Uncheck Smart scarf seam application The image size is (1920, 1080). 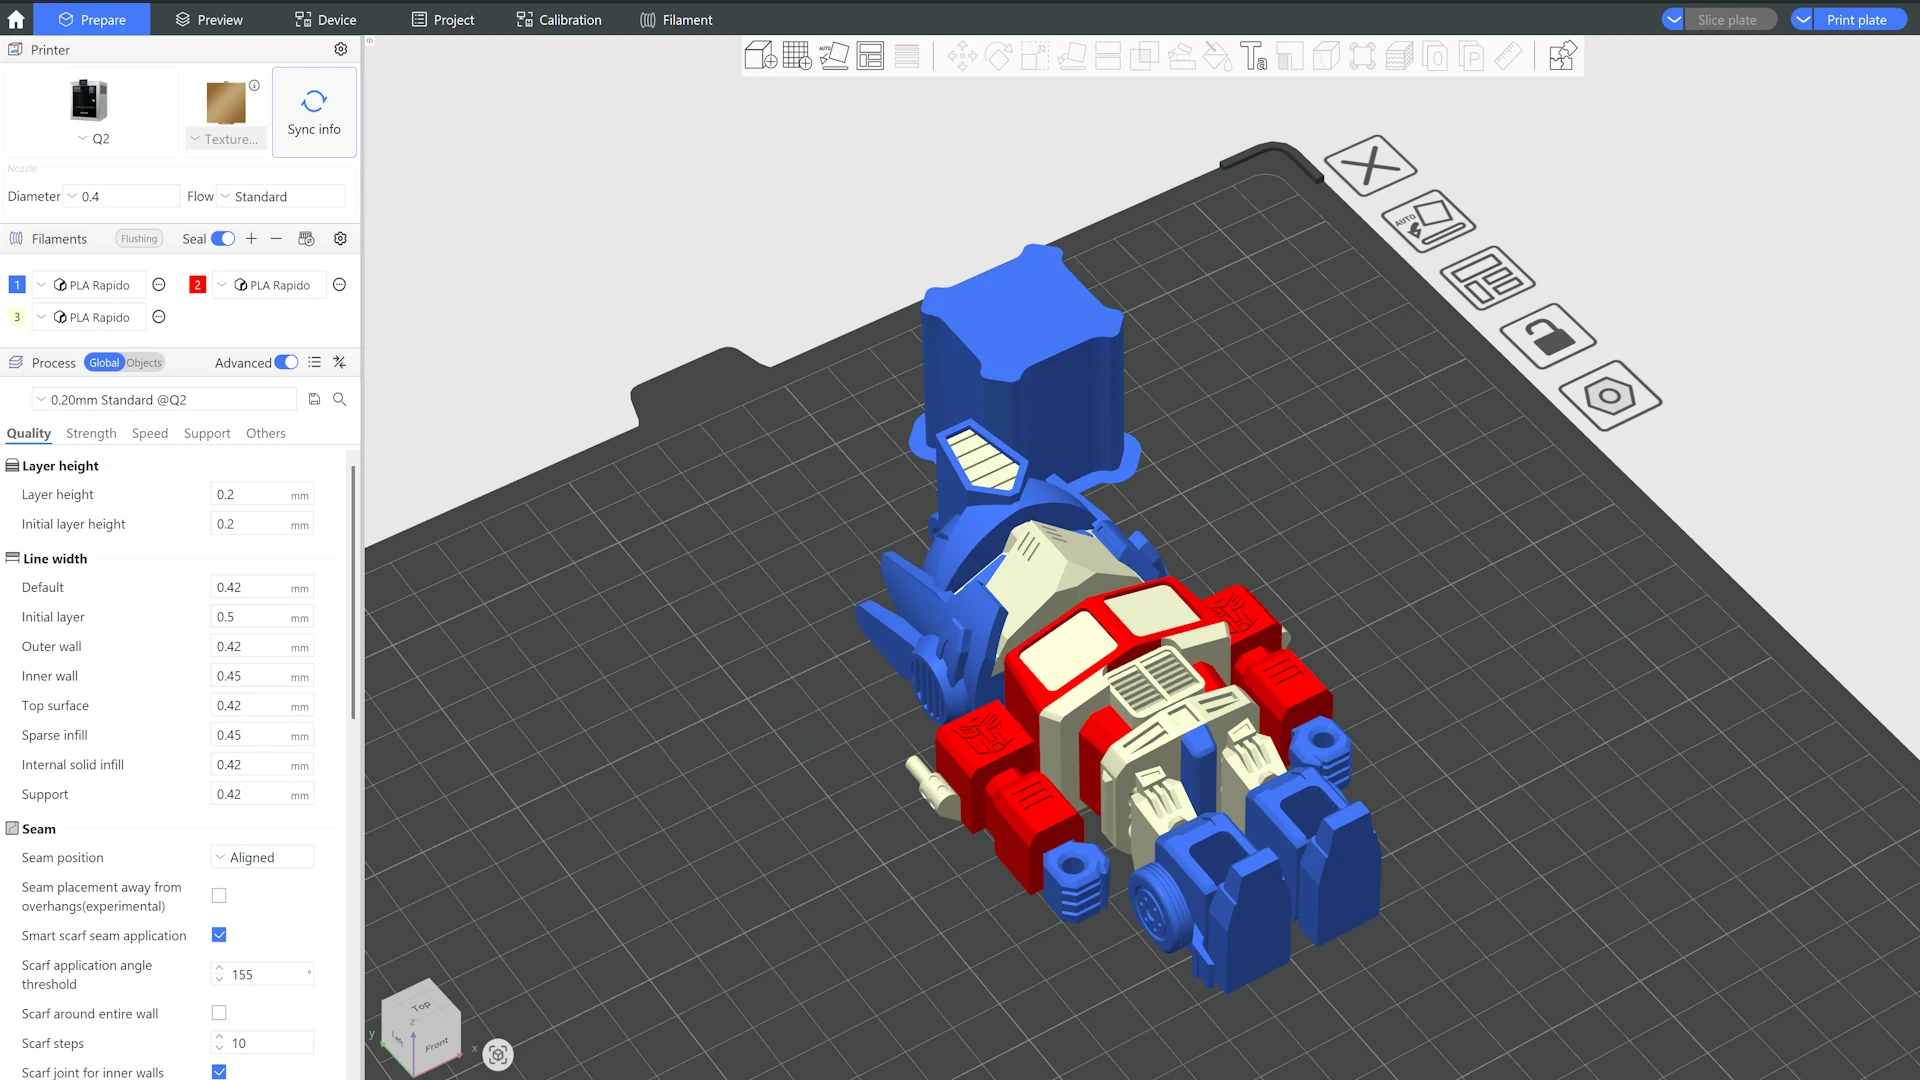pos(219,935)
